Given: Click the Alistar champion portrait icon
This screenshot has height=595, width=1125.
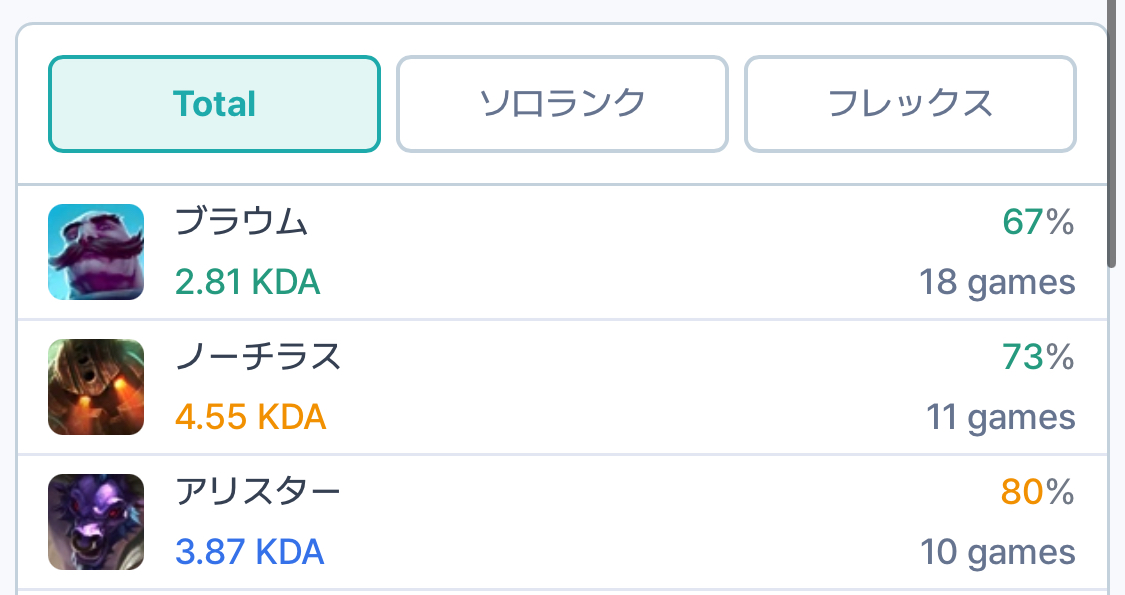Looking at the screenshot, I should [x=96, y=522].
